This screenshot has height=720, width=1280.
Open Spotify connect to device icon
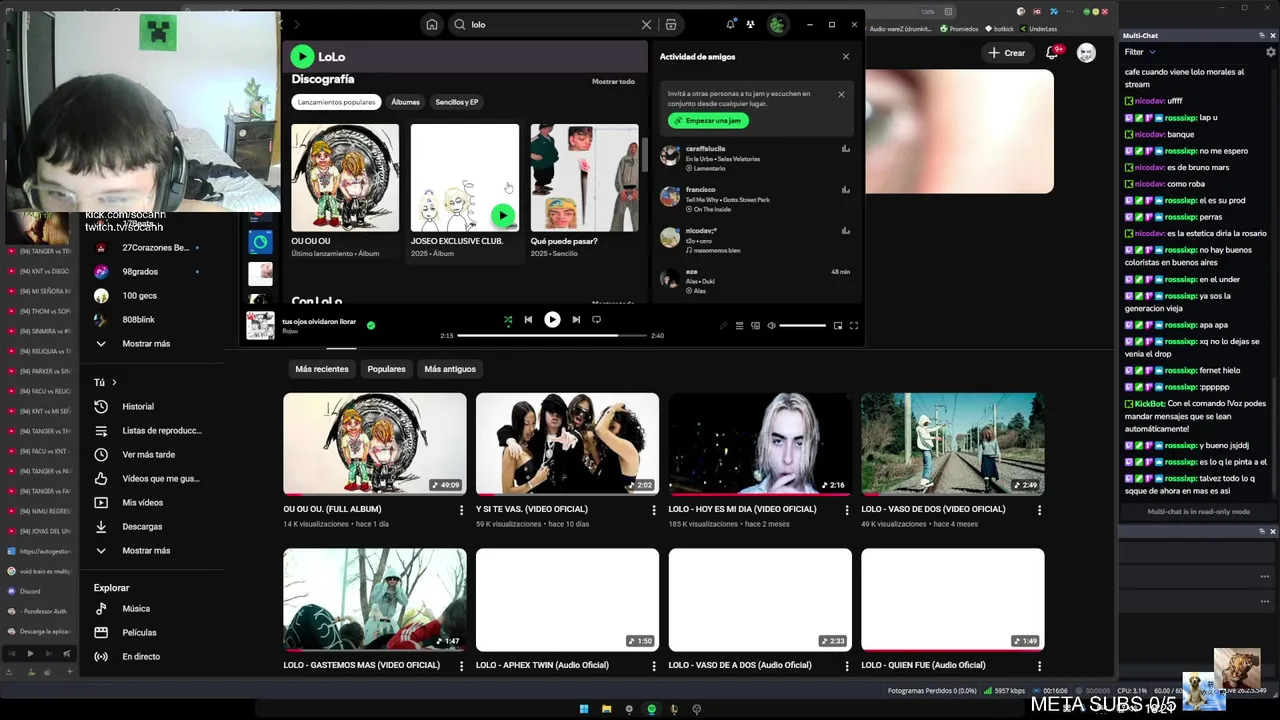(x=755, y=325)
